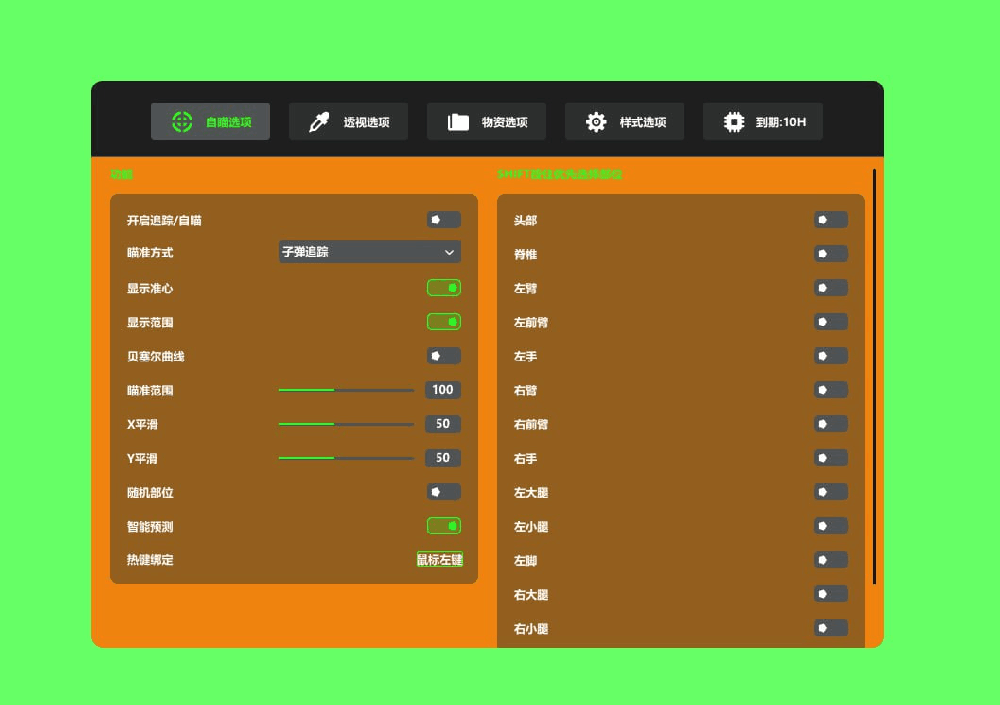
Task: Click the Y平滑 slider track
Action: click(346, 458)
